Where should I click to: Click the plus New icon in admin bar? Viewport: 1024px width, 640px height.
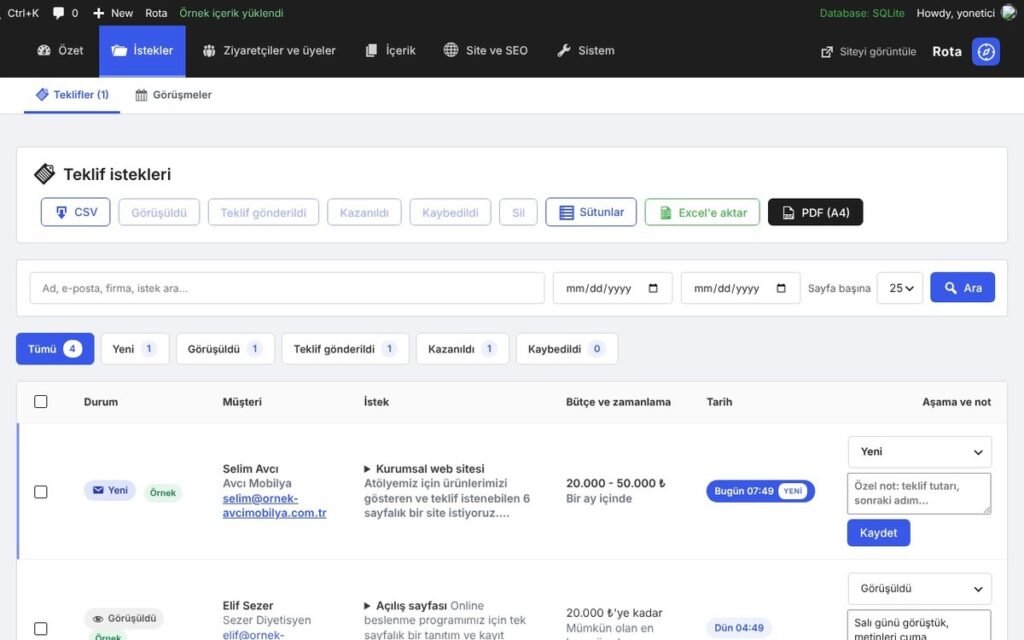(x=99, y=13)
